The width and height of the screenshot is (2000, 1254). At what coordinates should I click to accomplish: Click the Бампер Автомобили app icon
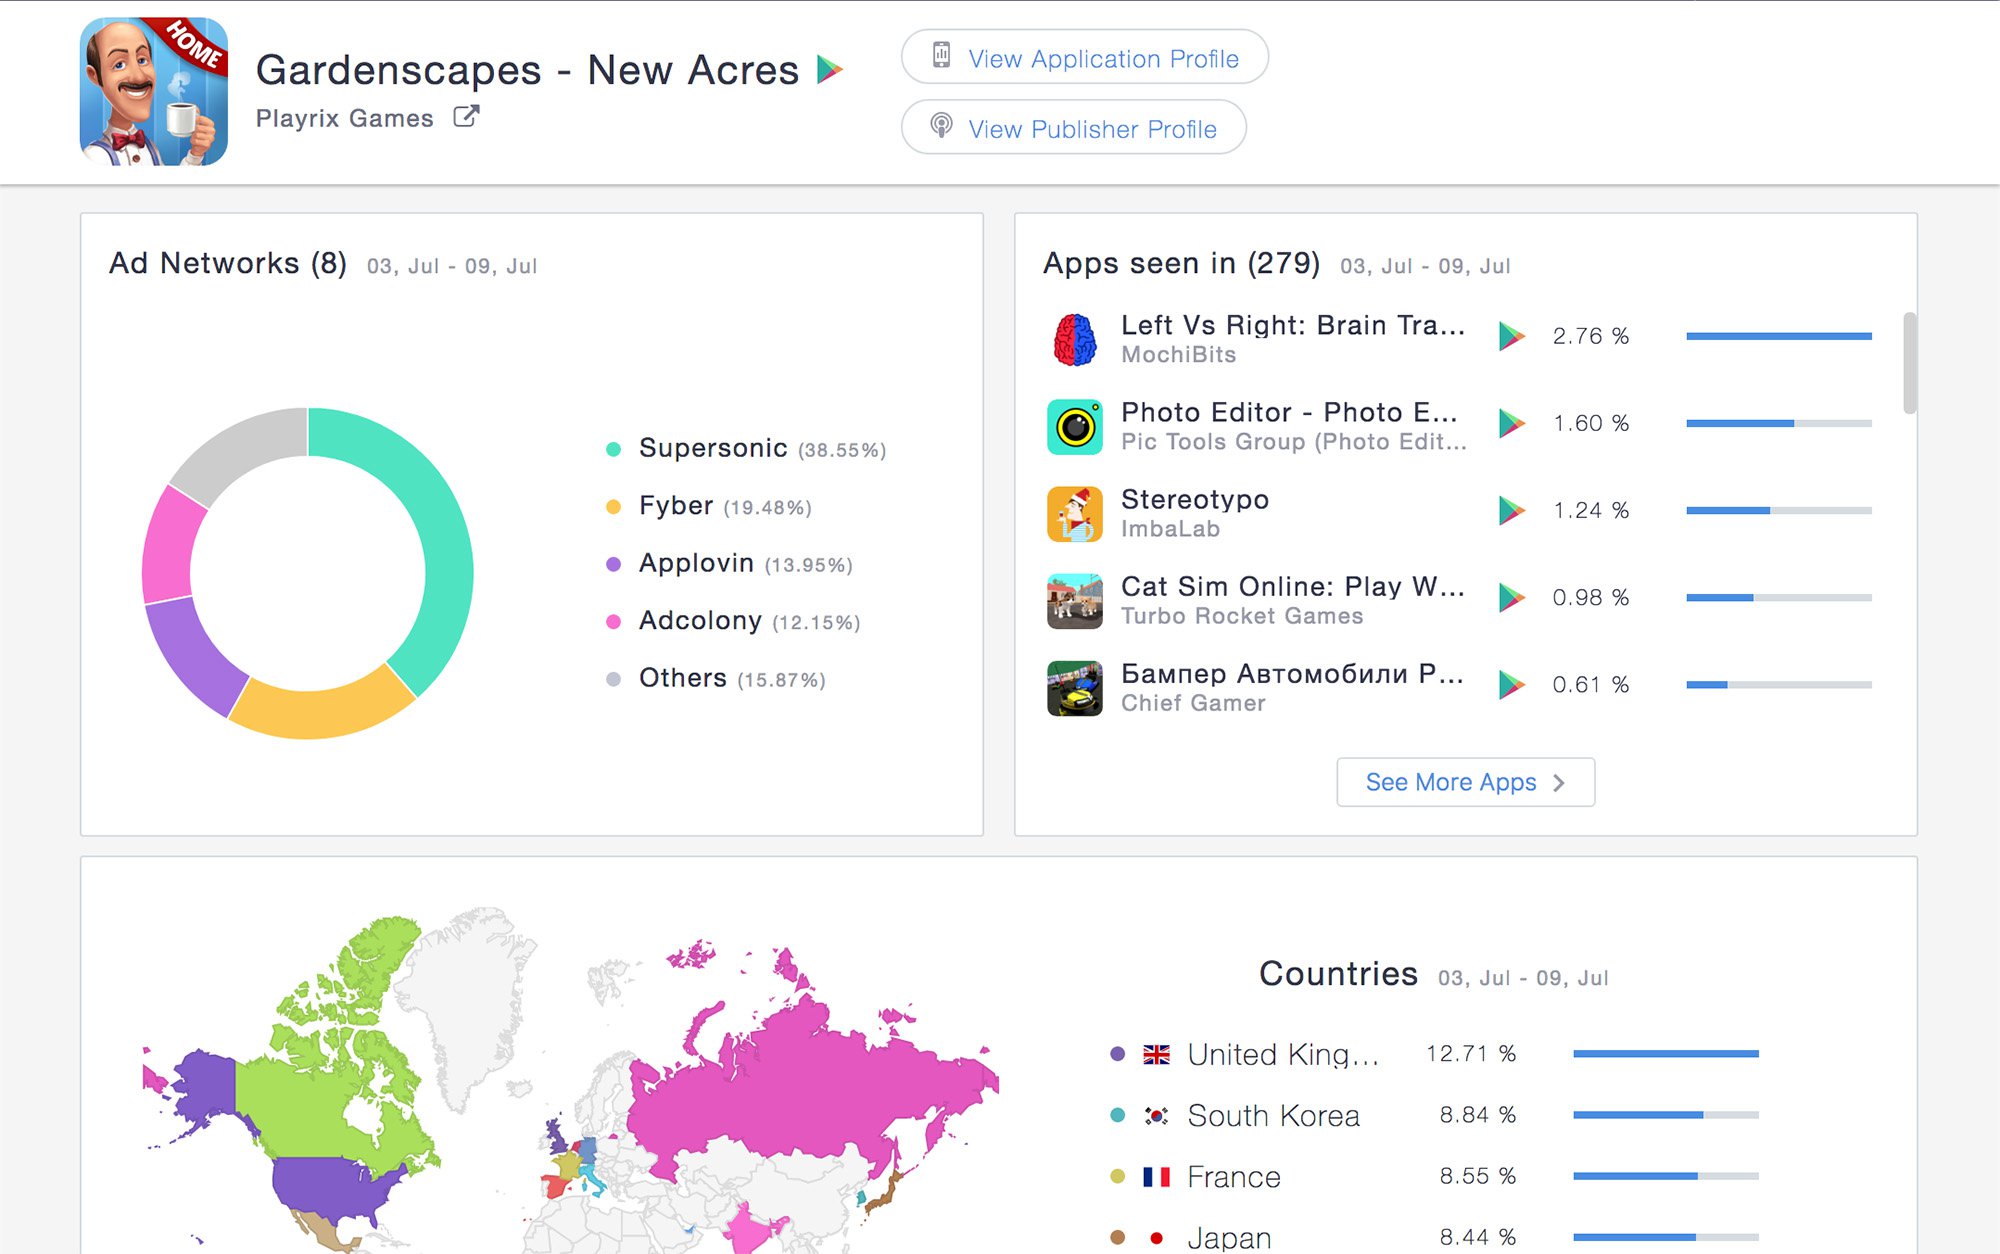(1075, 687)
